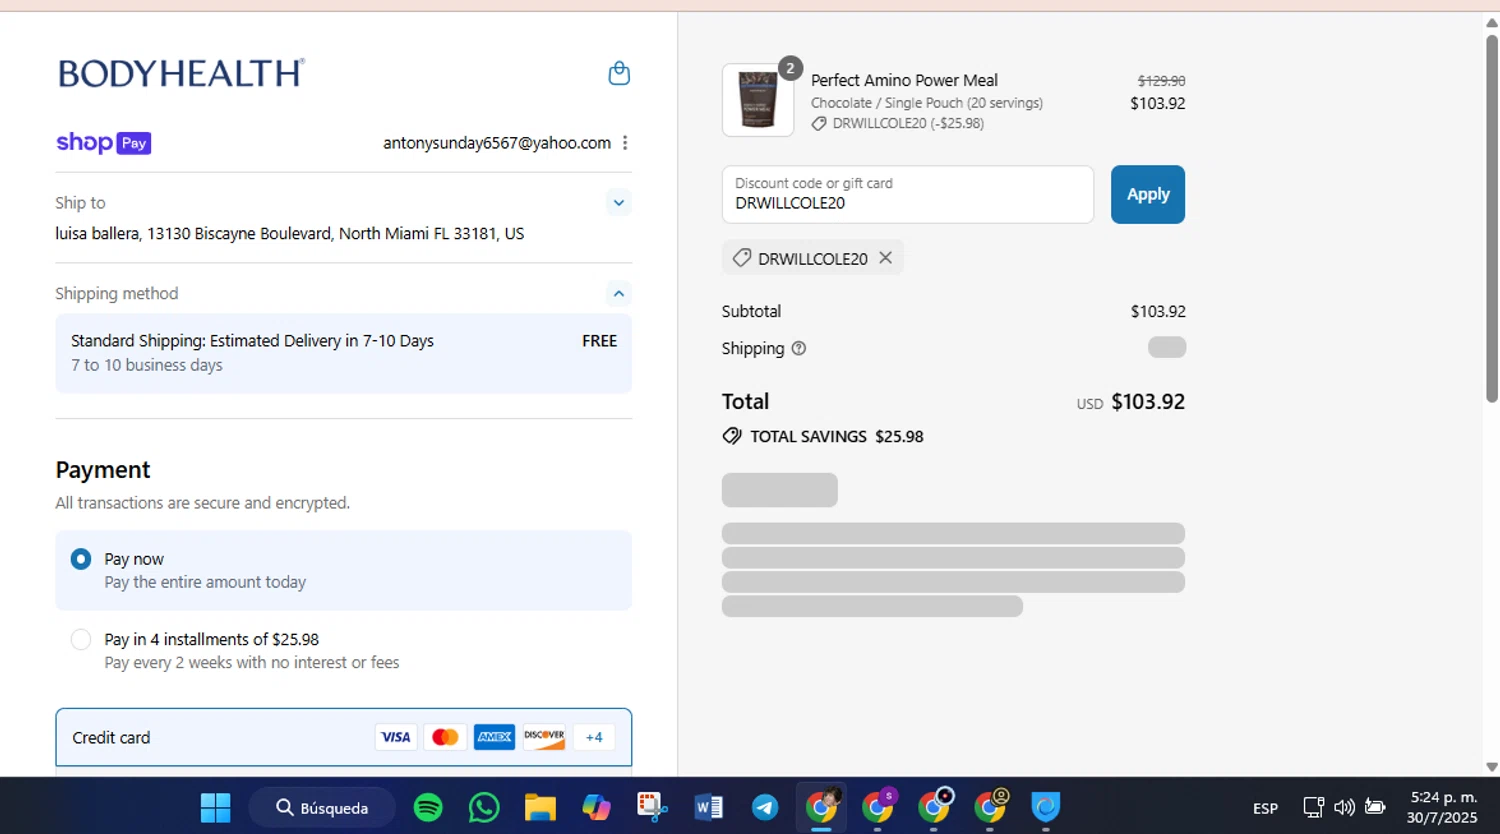This screenshot has width=1500, height=834.
Task: Click the Shop Pay logo
Action: click(x=104, y=143)
